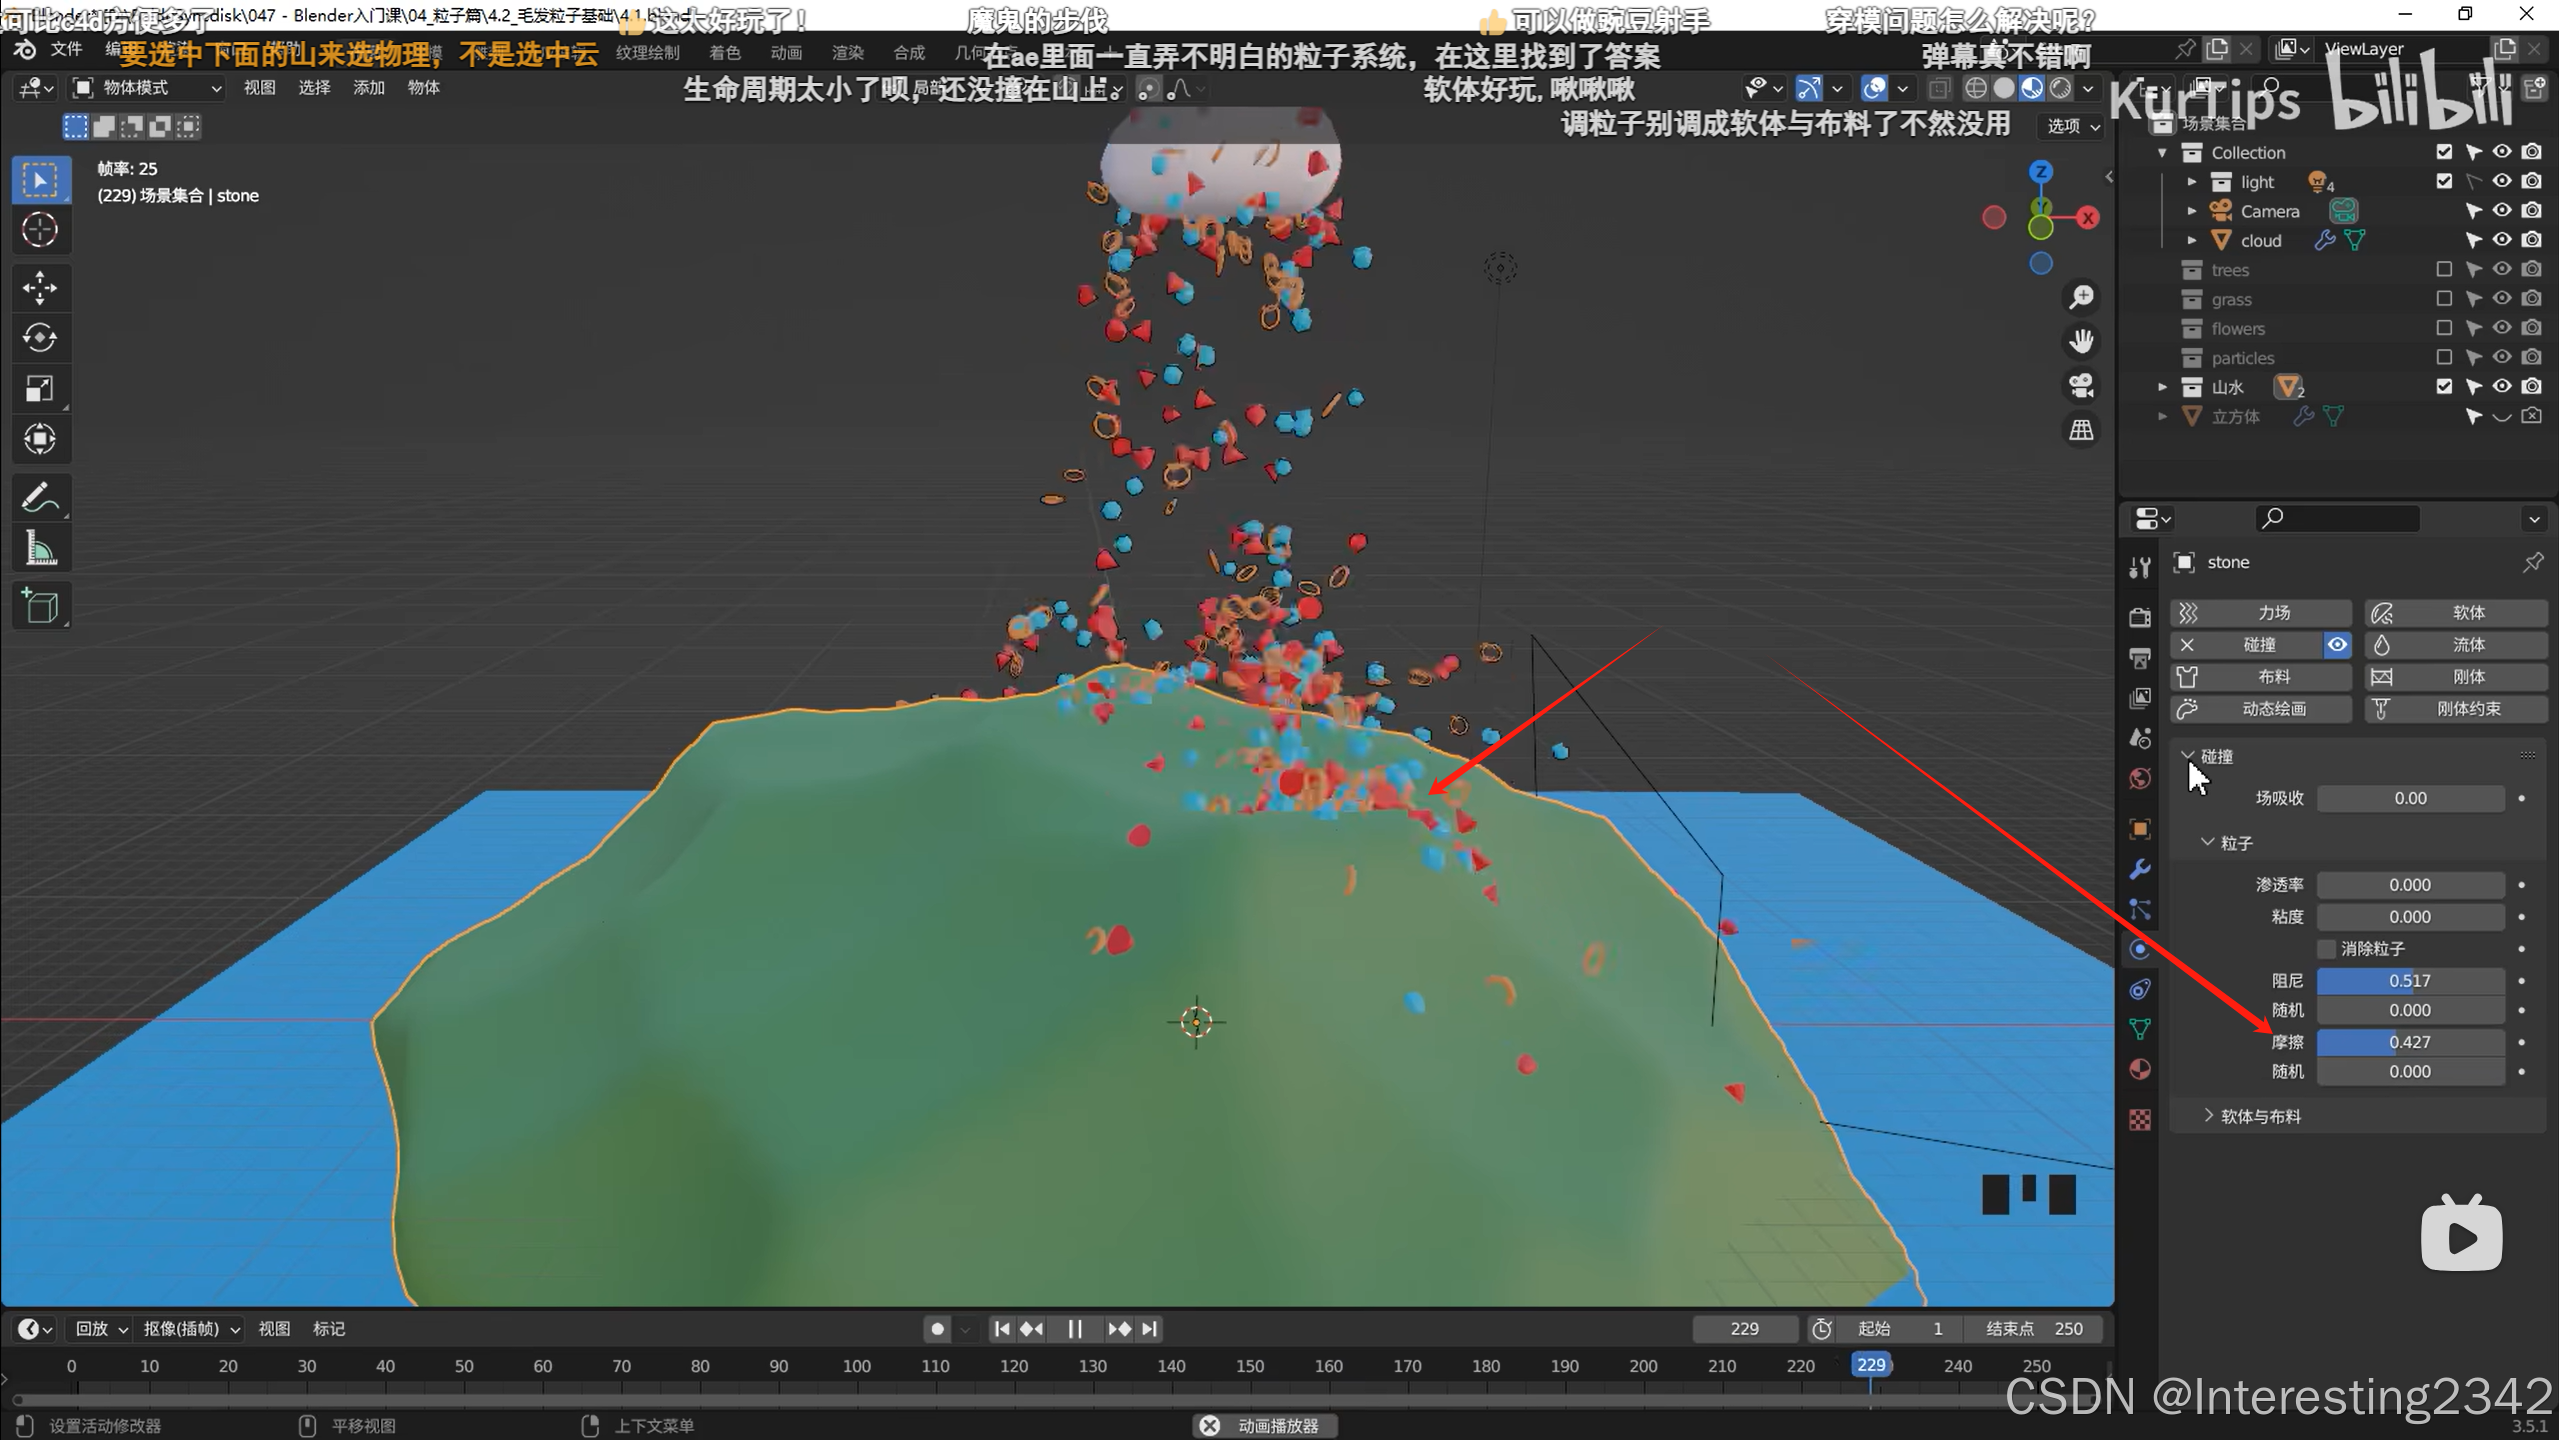Expand the 山水 collection in outliner
The width and height of the screenshot is (2559, 1440).
tap(2162, 387)
